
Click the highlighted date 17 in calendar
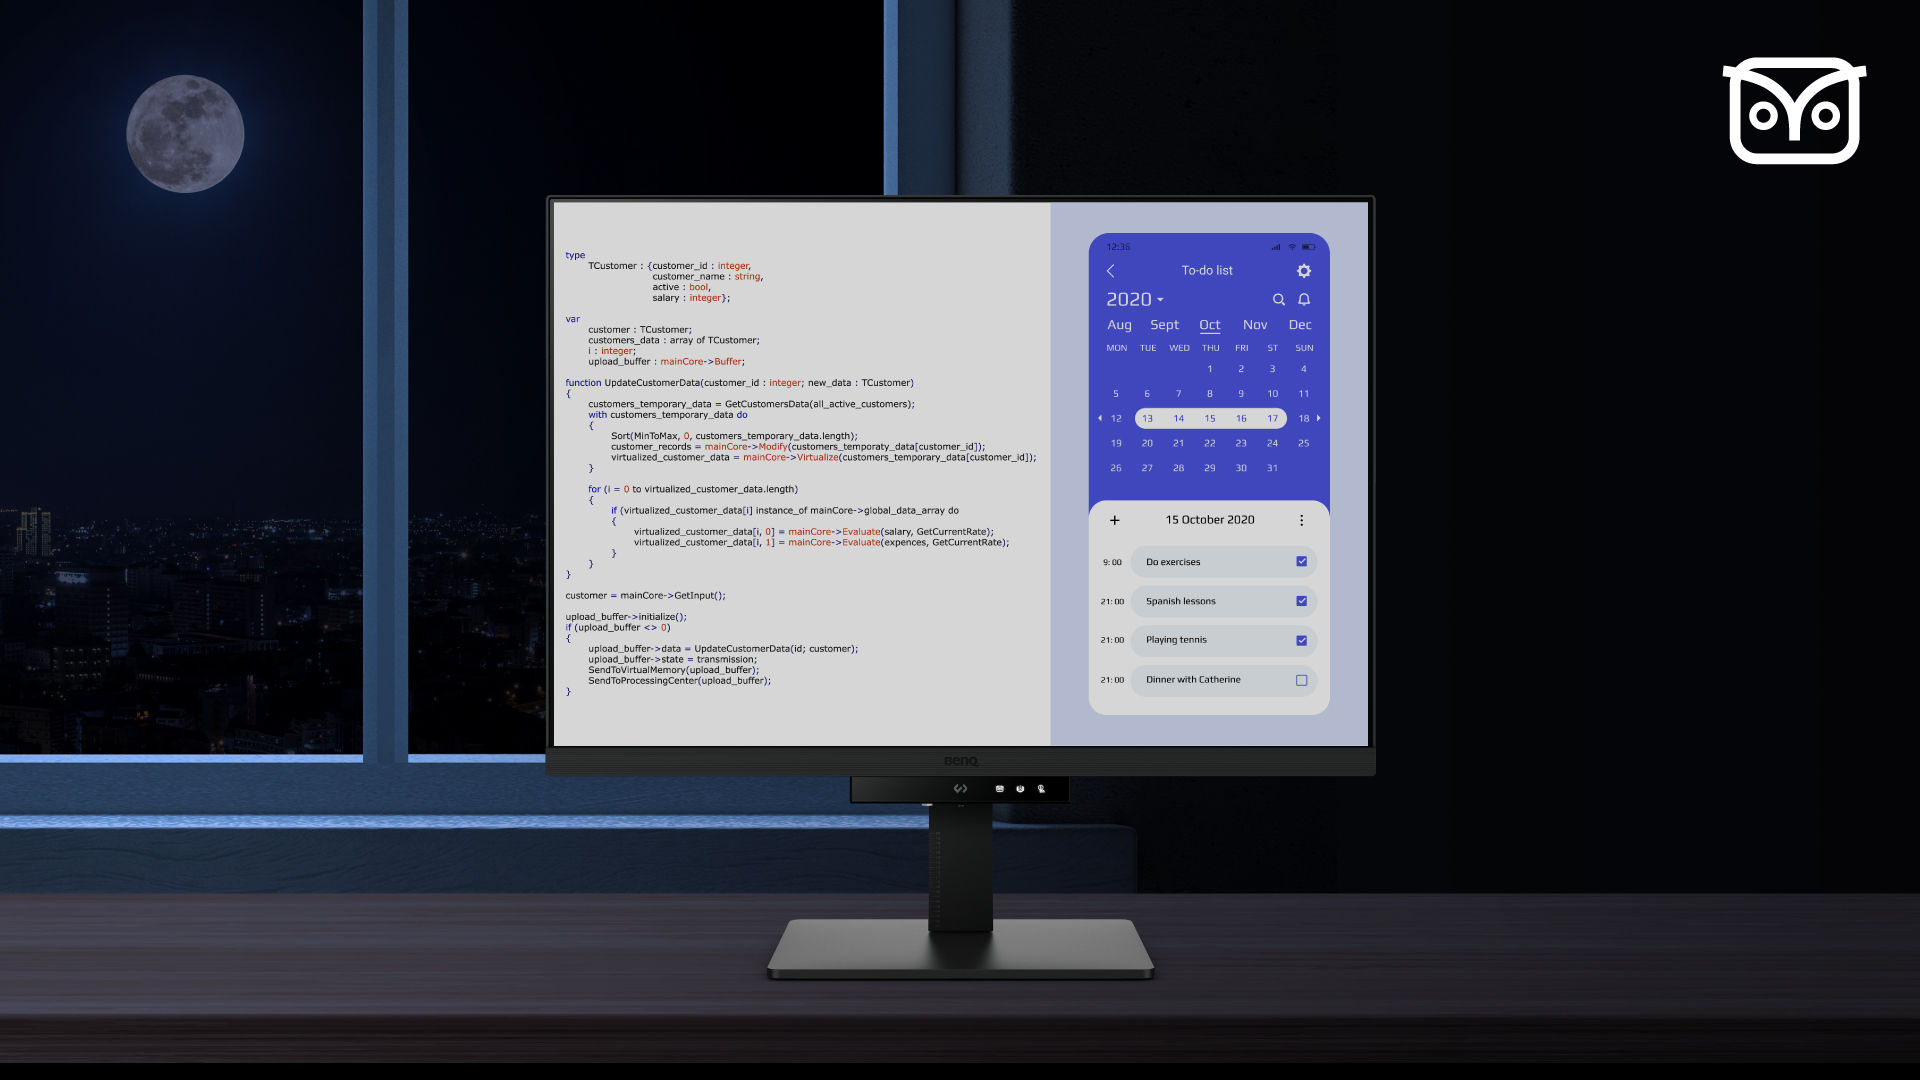click(x=1271, y=418)
